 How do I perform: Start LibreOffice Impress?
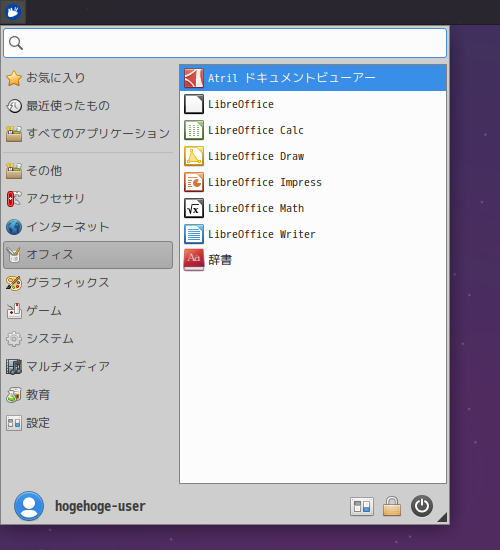[x=313, y=182]
